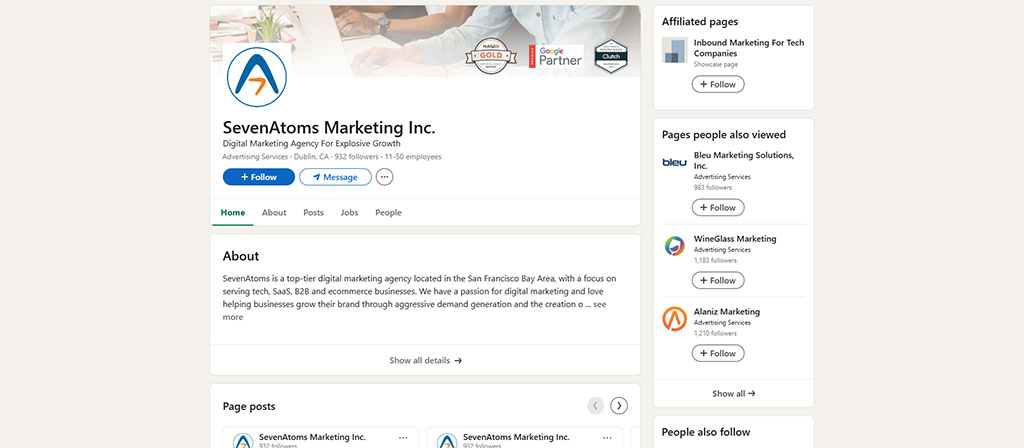The width and height of the screenshot is (1024, 448).
Task: Click the Google Partner badge
Action: (x=556, y=56)
